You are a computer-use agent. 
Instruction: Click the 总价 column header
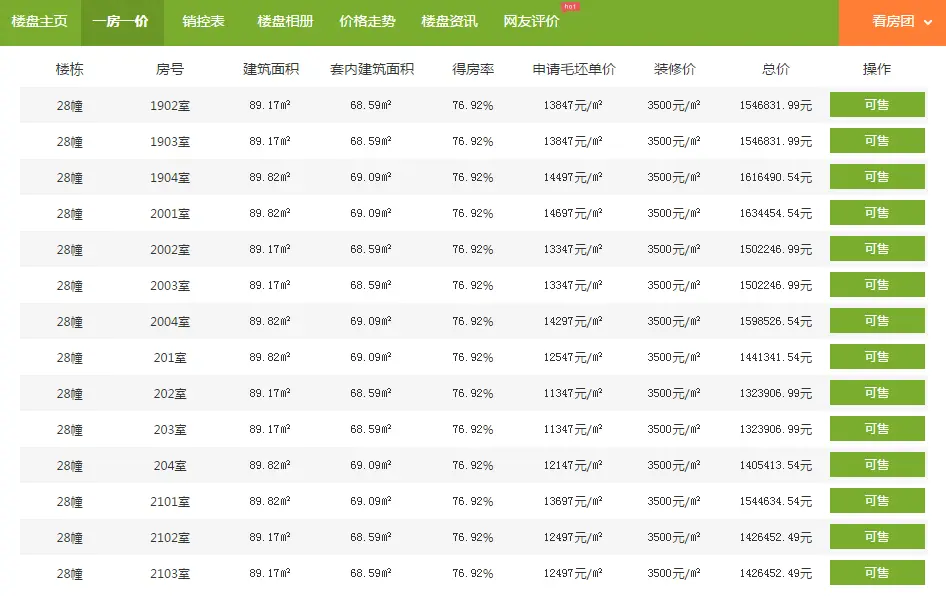click(776, 69)
